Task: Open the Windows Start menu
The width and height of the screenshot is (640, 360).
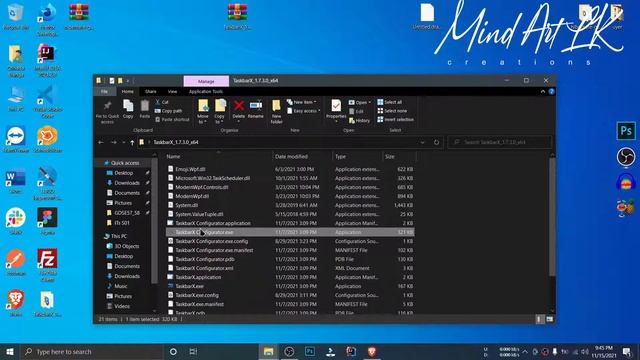Action: (x=10, y=351)
